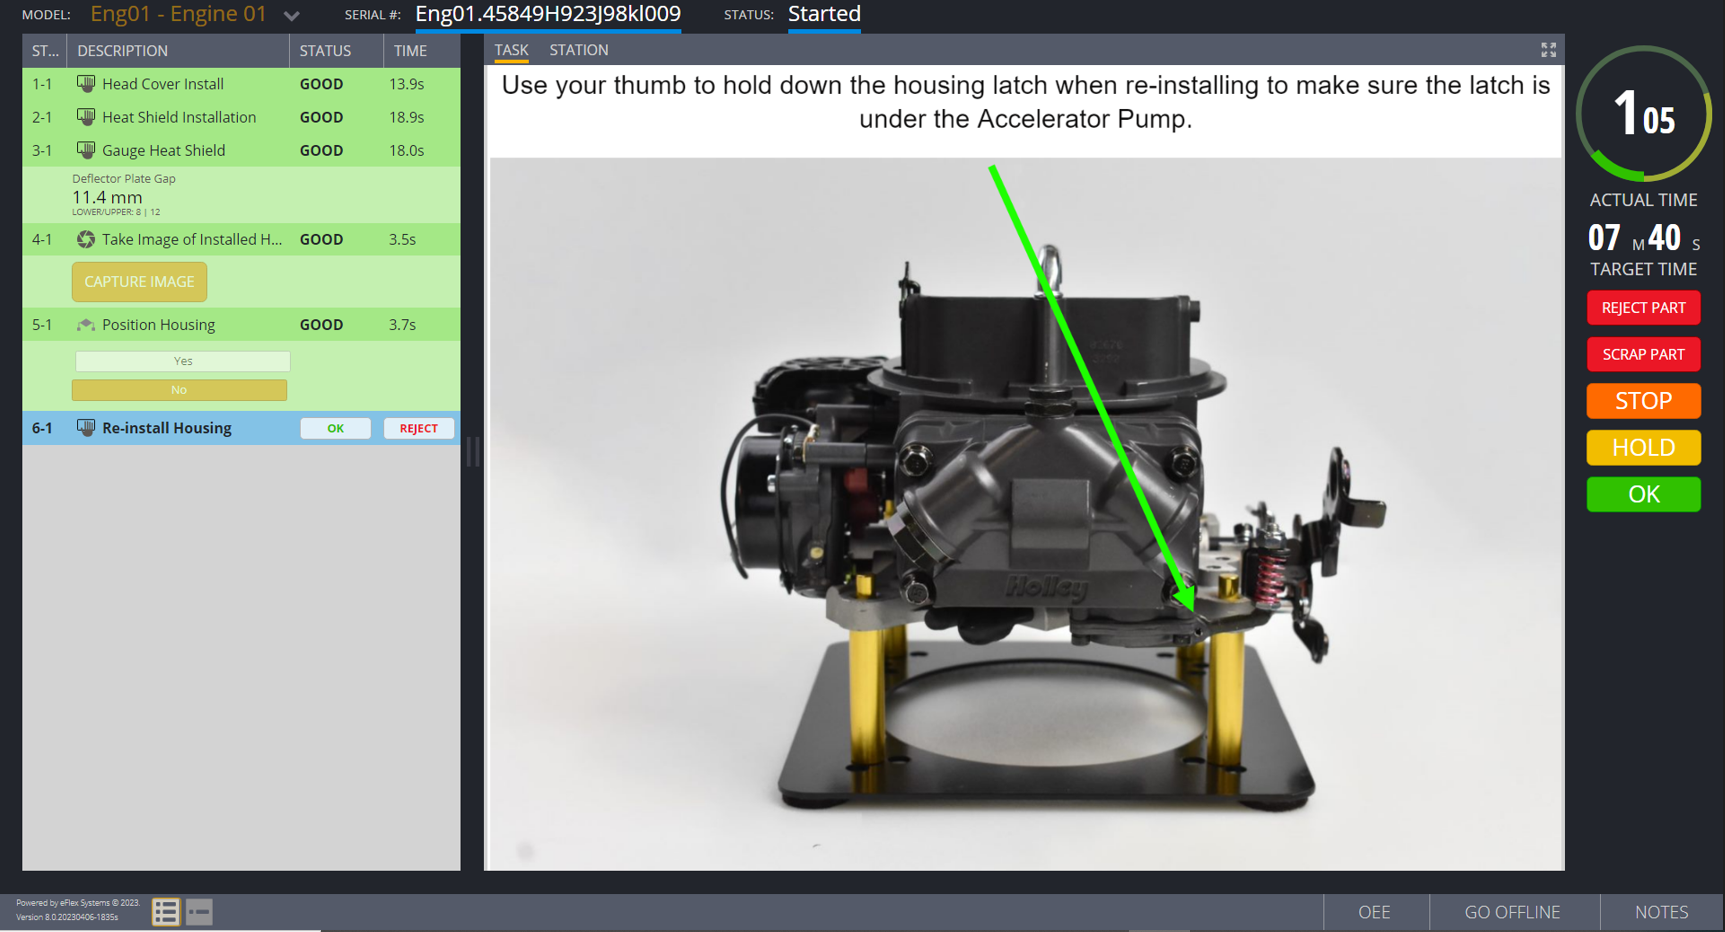Viewport: 1725px width, 932px height.
Task: Click the serial number field
Action: tap(548, 14)
